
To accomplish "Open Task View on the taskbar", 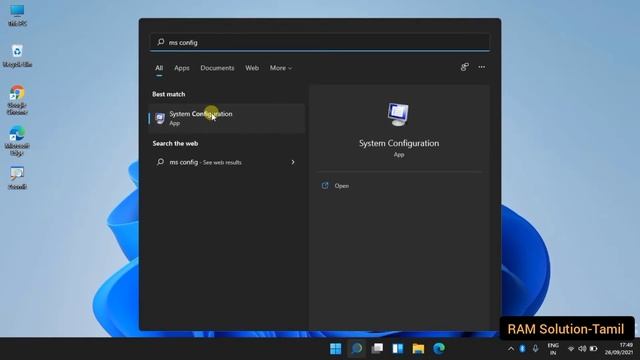I will [378, 348].
